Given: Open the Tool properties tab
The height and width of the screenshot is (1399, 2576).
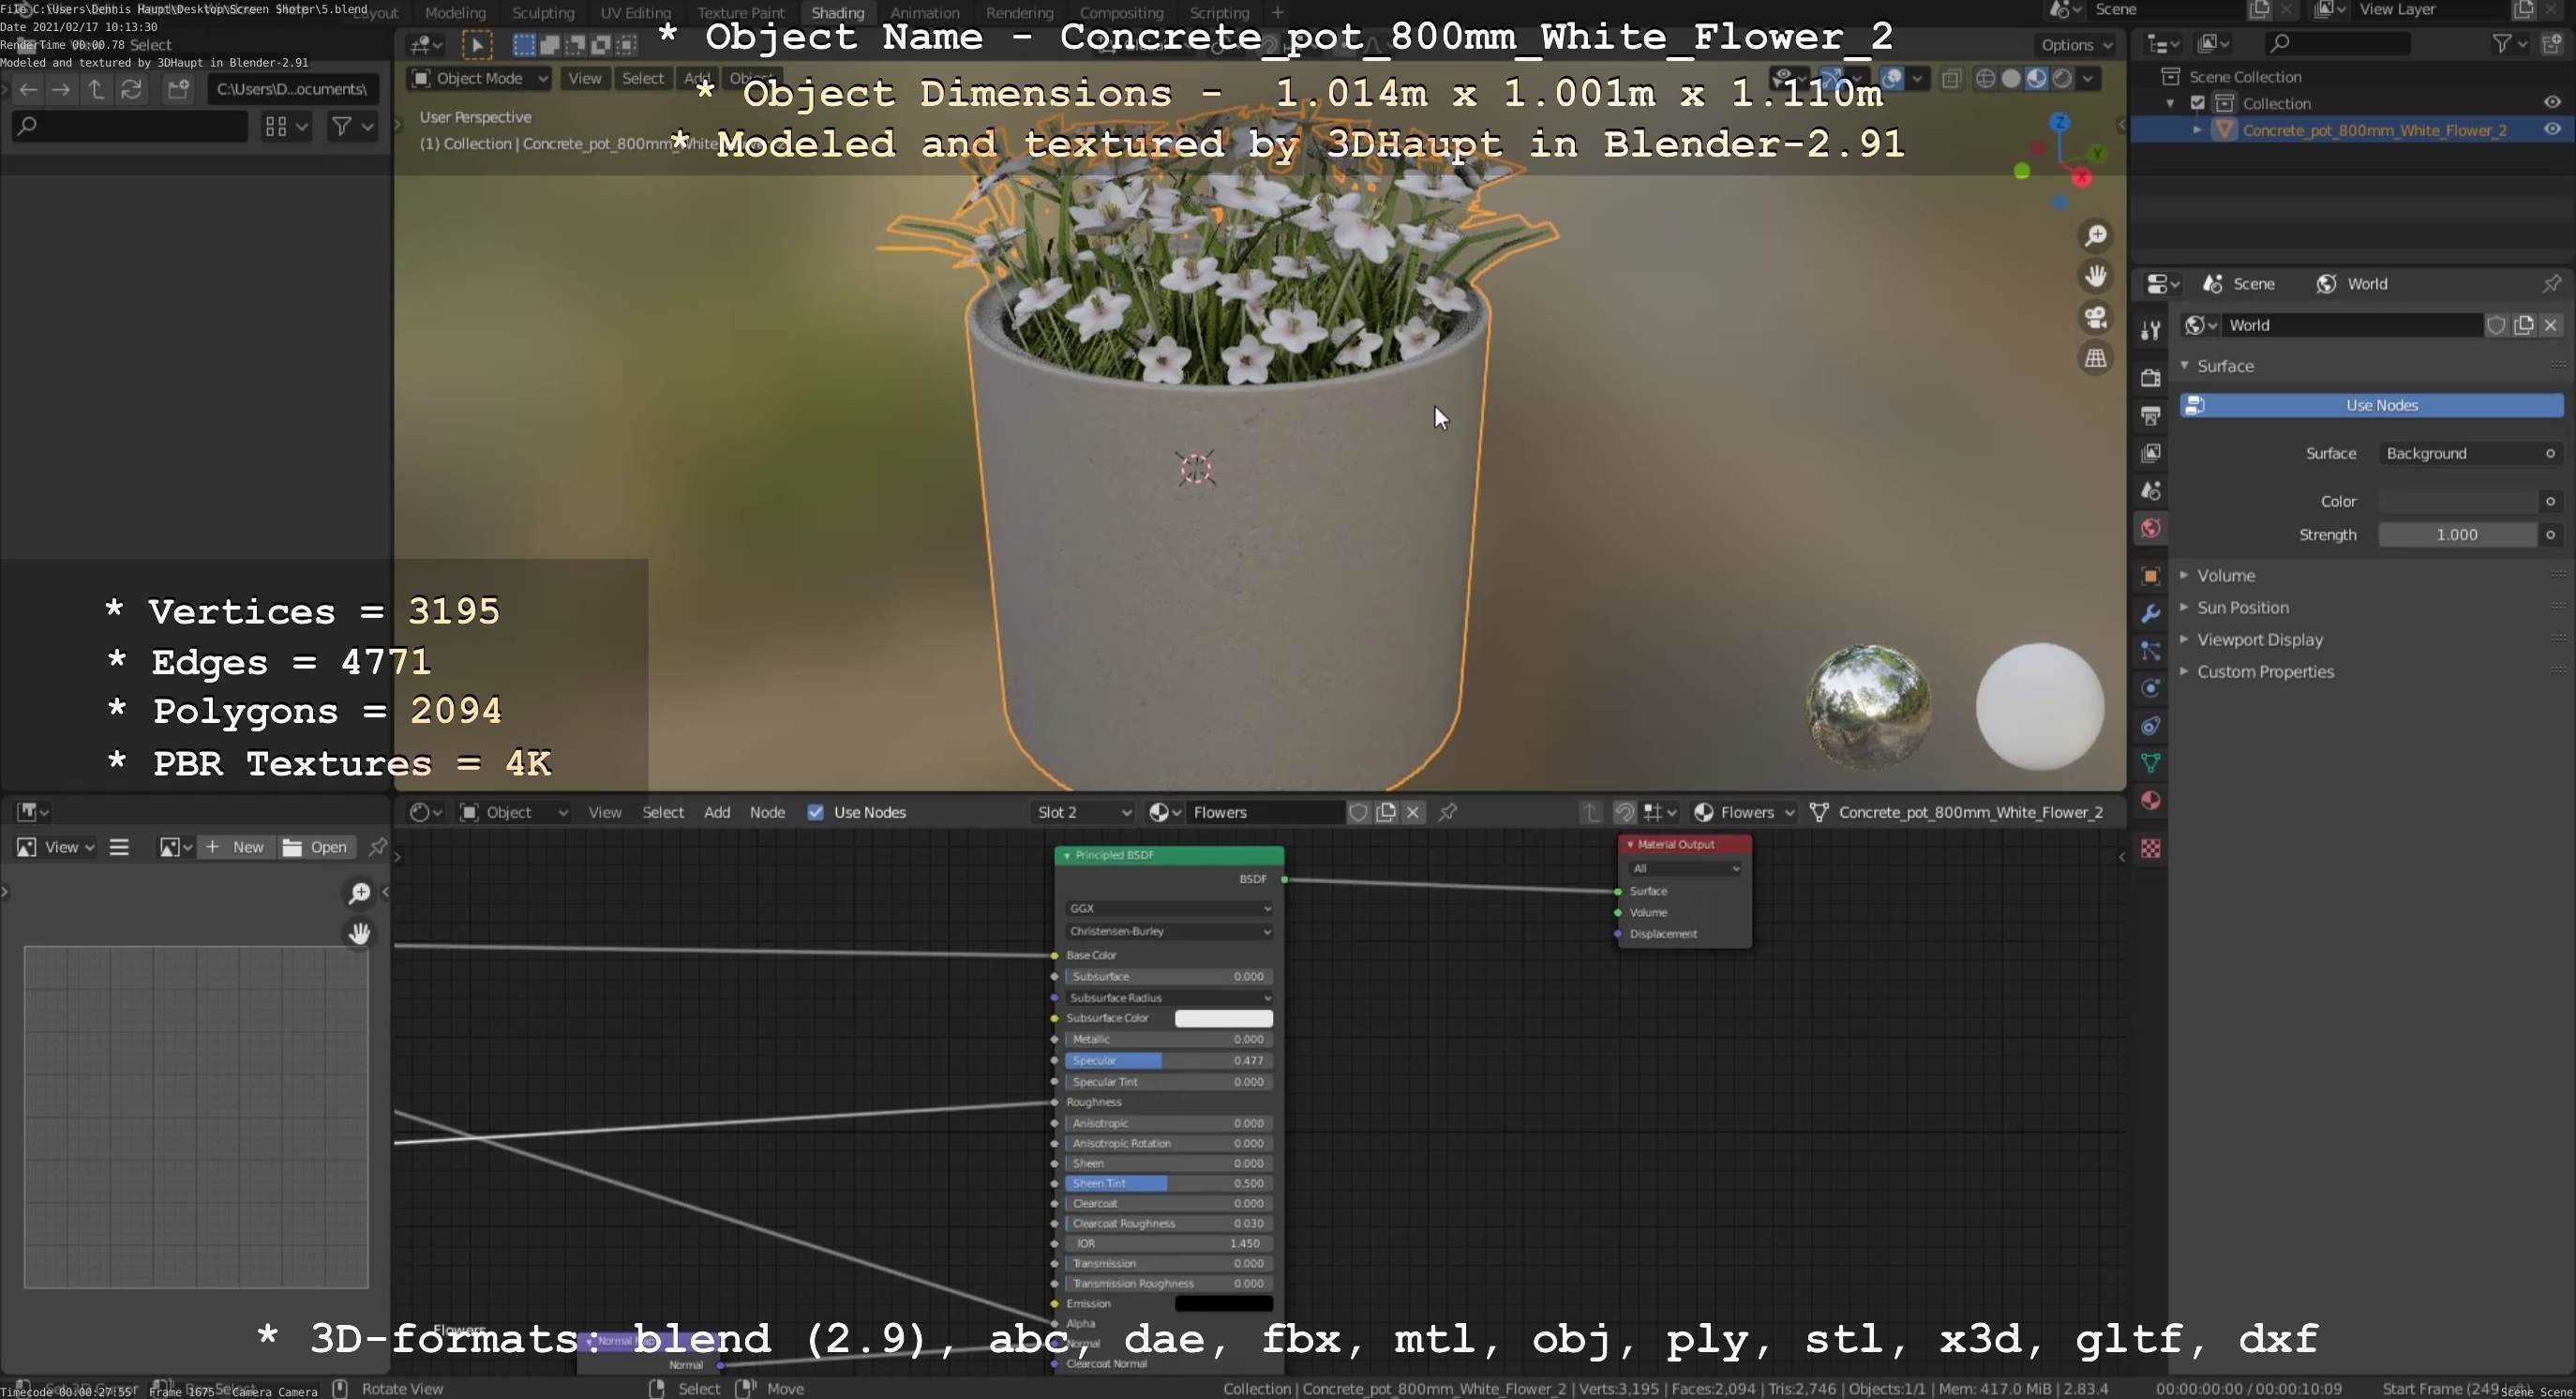Looking at the screenshot, I should coord(2150,331).
